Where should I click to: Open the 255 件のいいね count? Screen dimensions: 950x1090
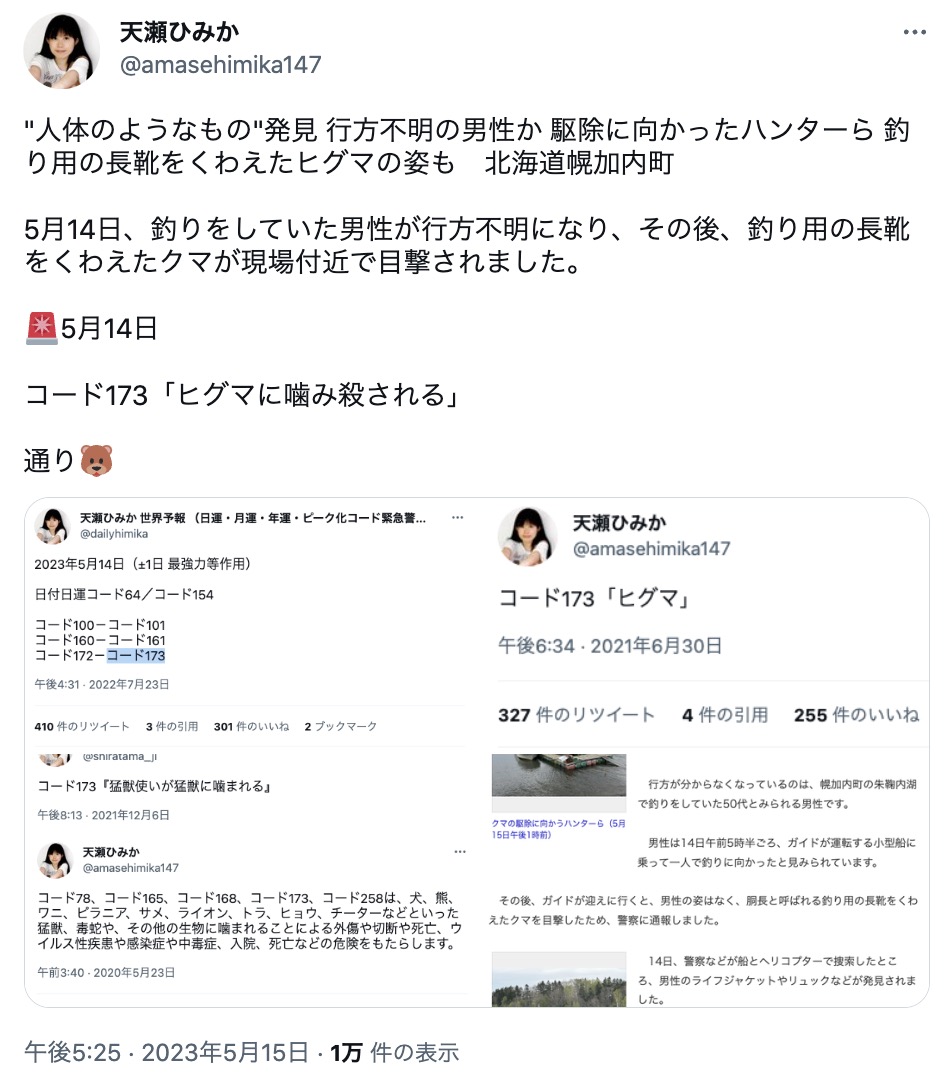[856, 715]
